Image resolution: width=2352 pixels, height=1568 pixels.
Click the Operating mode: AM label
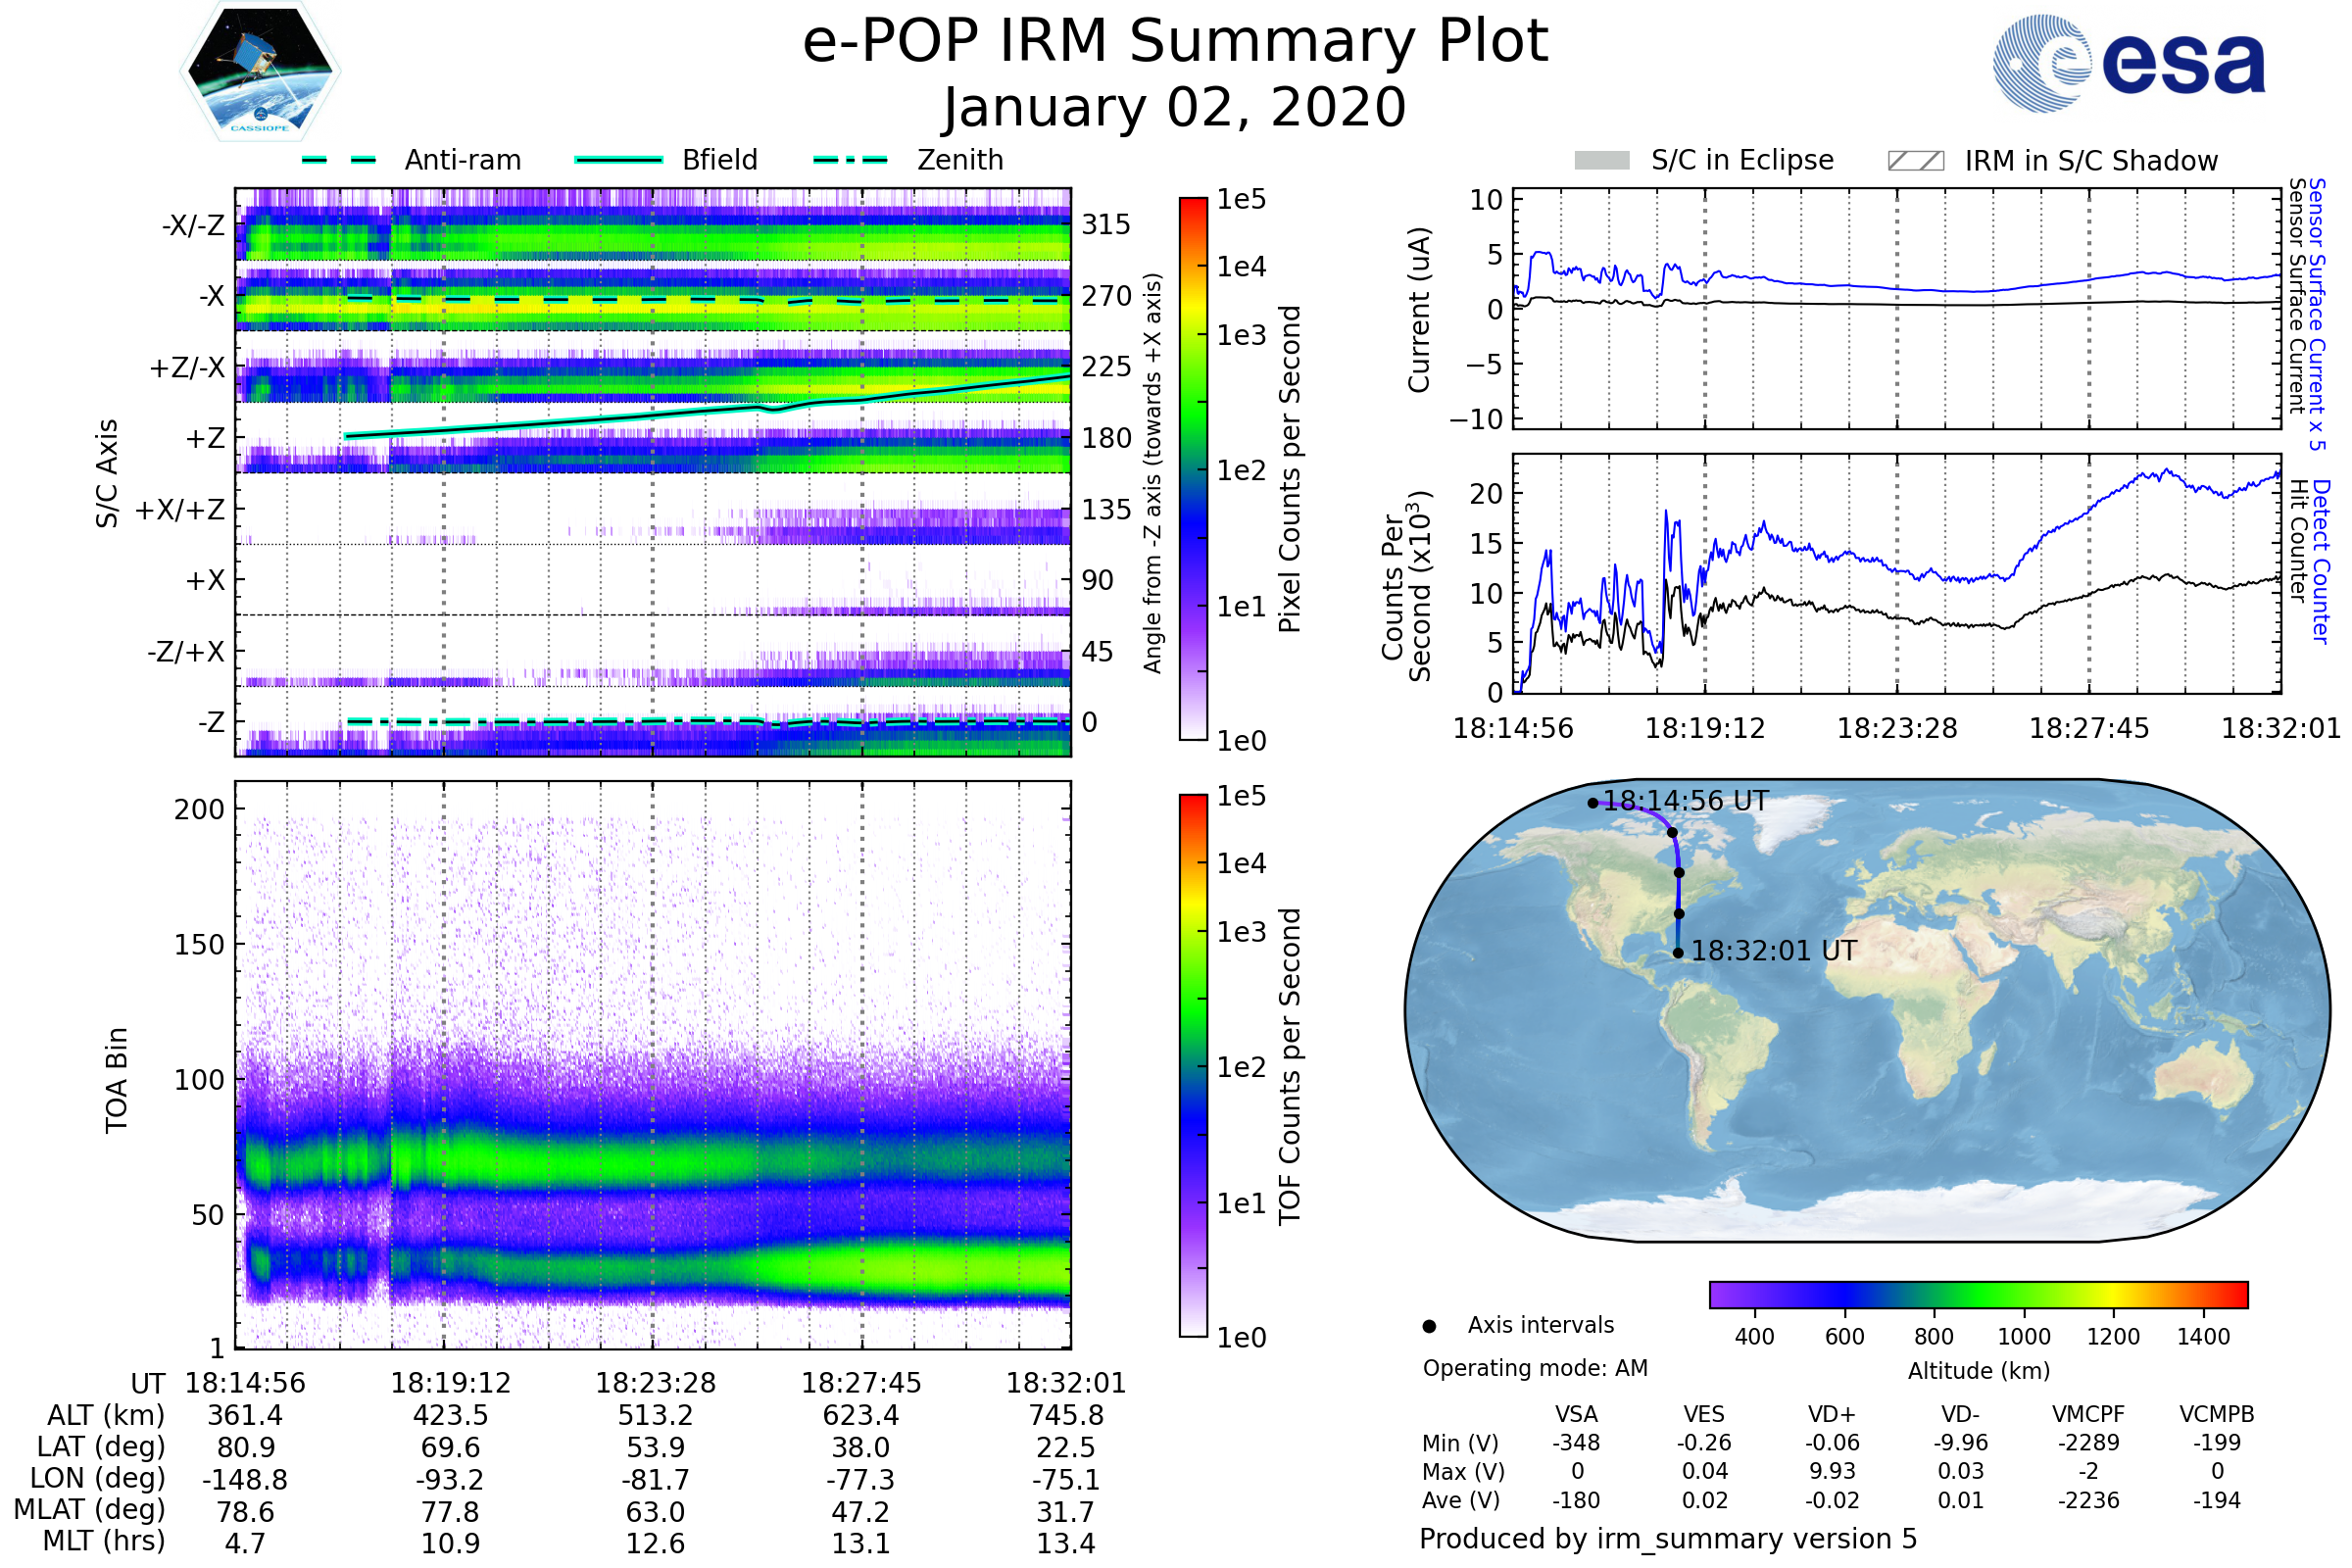tap(1535, 1368)
